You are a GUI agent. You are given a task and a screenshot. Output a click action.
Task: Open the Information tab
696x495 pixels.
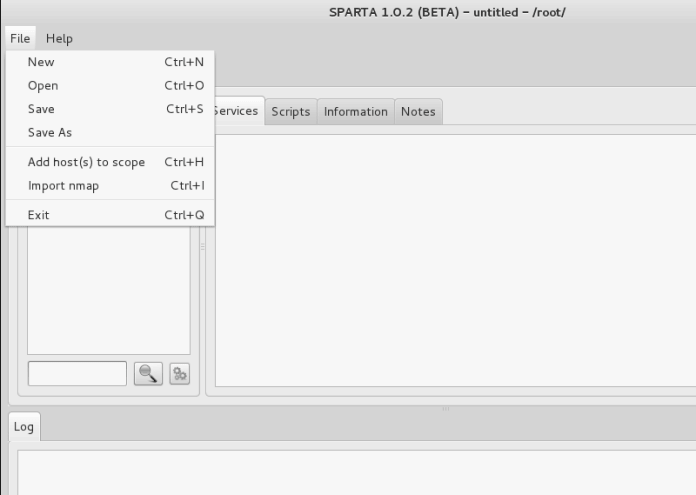355,111
